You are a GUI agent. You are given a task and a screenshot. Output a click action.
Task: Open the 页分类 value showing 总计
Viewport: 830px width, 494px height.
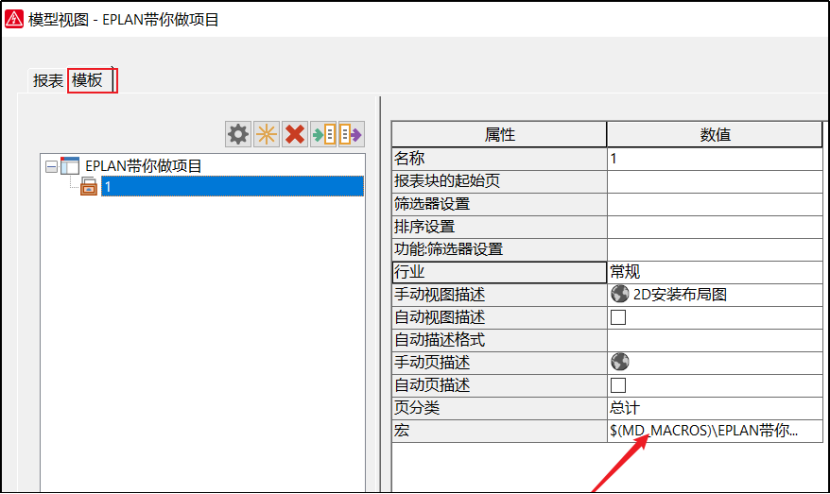(715, 408)
